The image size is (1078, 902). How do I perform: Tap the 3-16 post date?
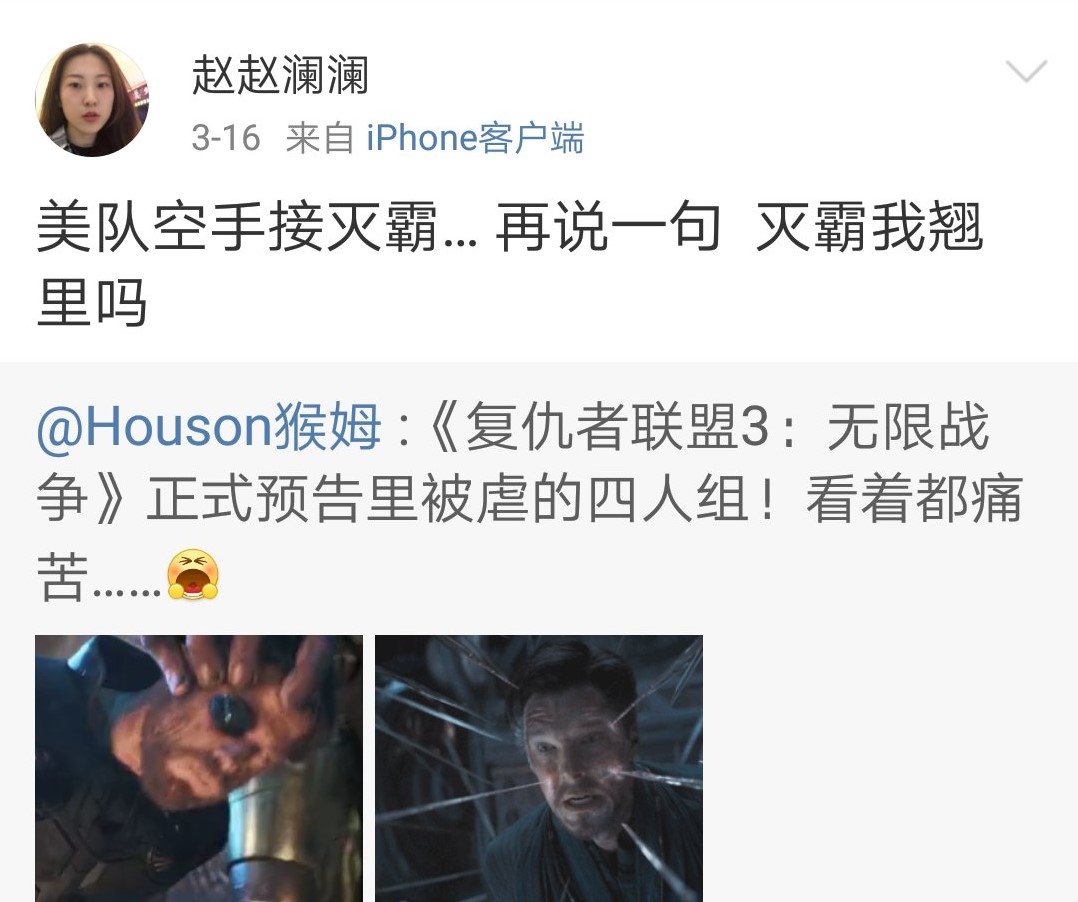[226, 138]
